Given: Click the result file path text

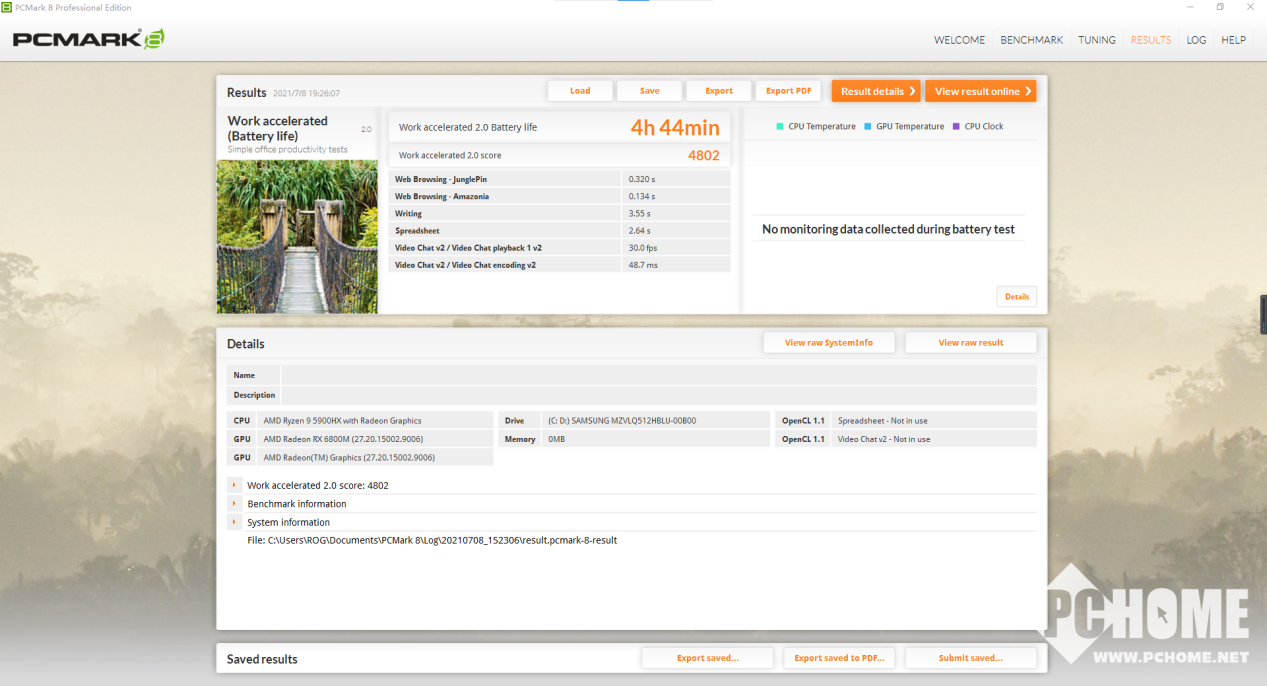Looking at the screenshot, I should [x=432, y=540].
